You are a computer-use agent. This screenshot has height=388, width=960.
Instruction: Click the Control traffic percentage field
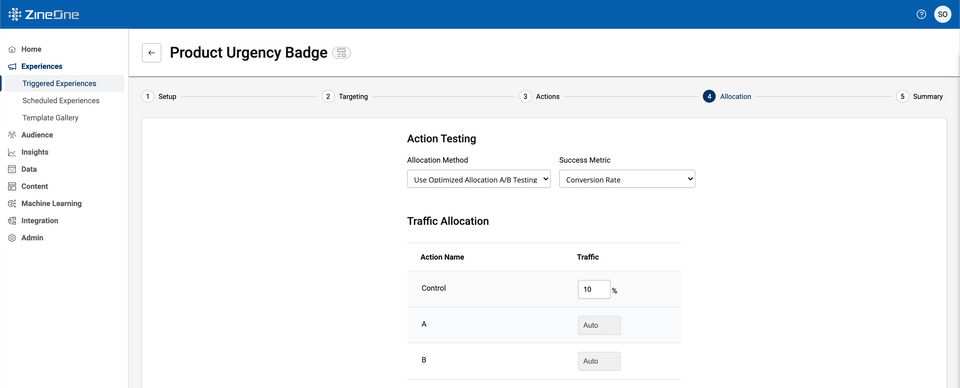tap(594, 289)
